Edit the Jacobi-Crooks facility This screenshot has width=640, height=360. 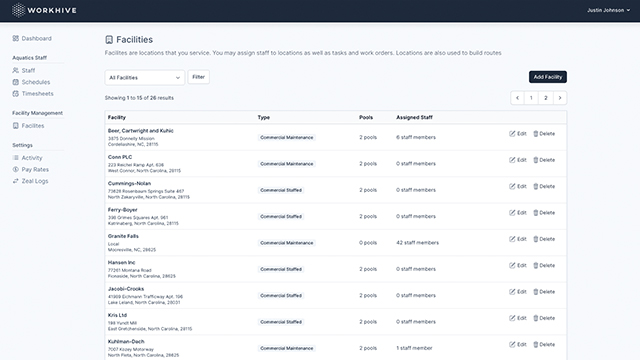click(x=518, y=291)
